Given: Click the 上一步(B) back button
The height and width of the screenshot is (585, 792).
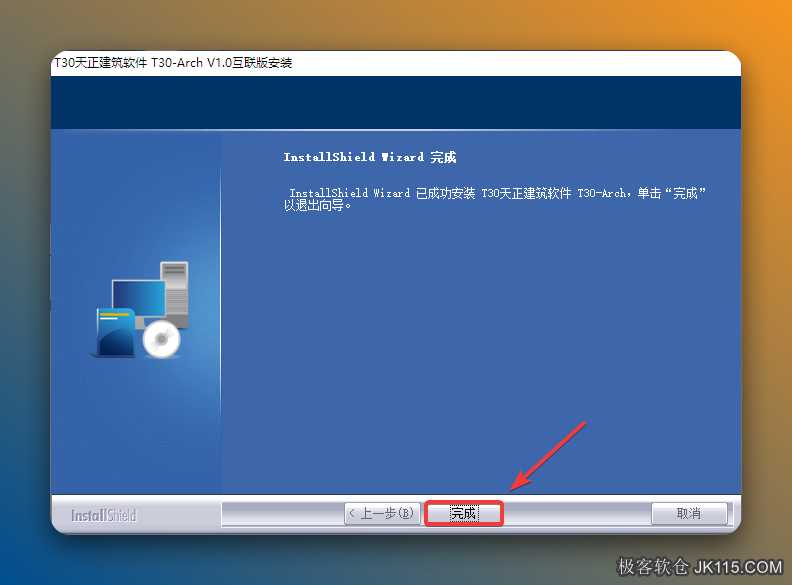Looking at the screenshot, I should (x=382, y=514).
